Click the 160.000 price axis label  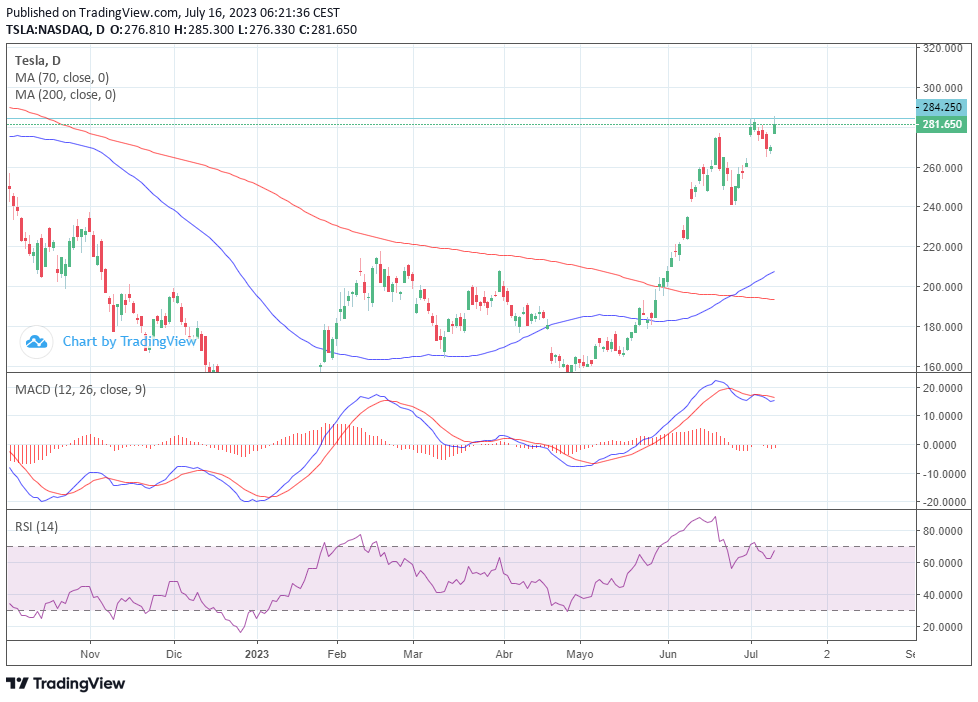click(x=942, y=367)
